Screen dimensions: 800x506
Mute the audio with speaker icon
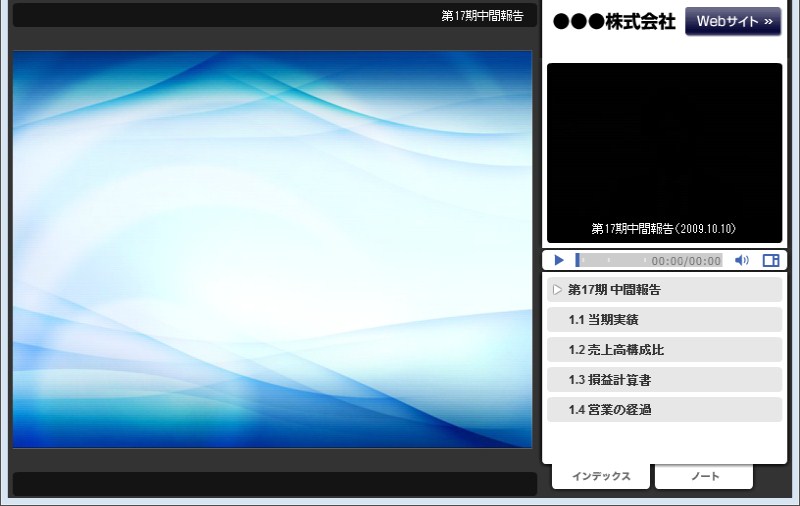[x=741, y=261]
